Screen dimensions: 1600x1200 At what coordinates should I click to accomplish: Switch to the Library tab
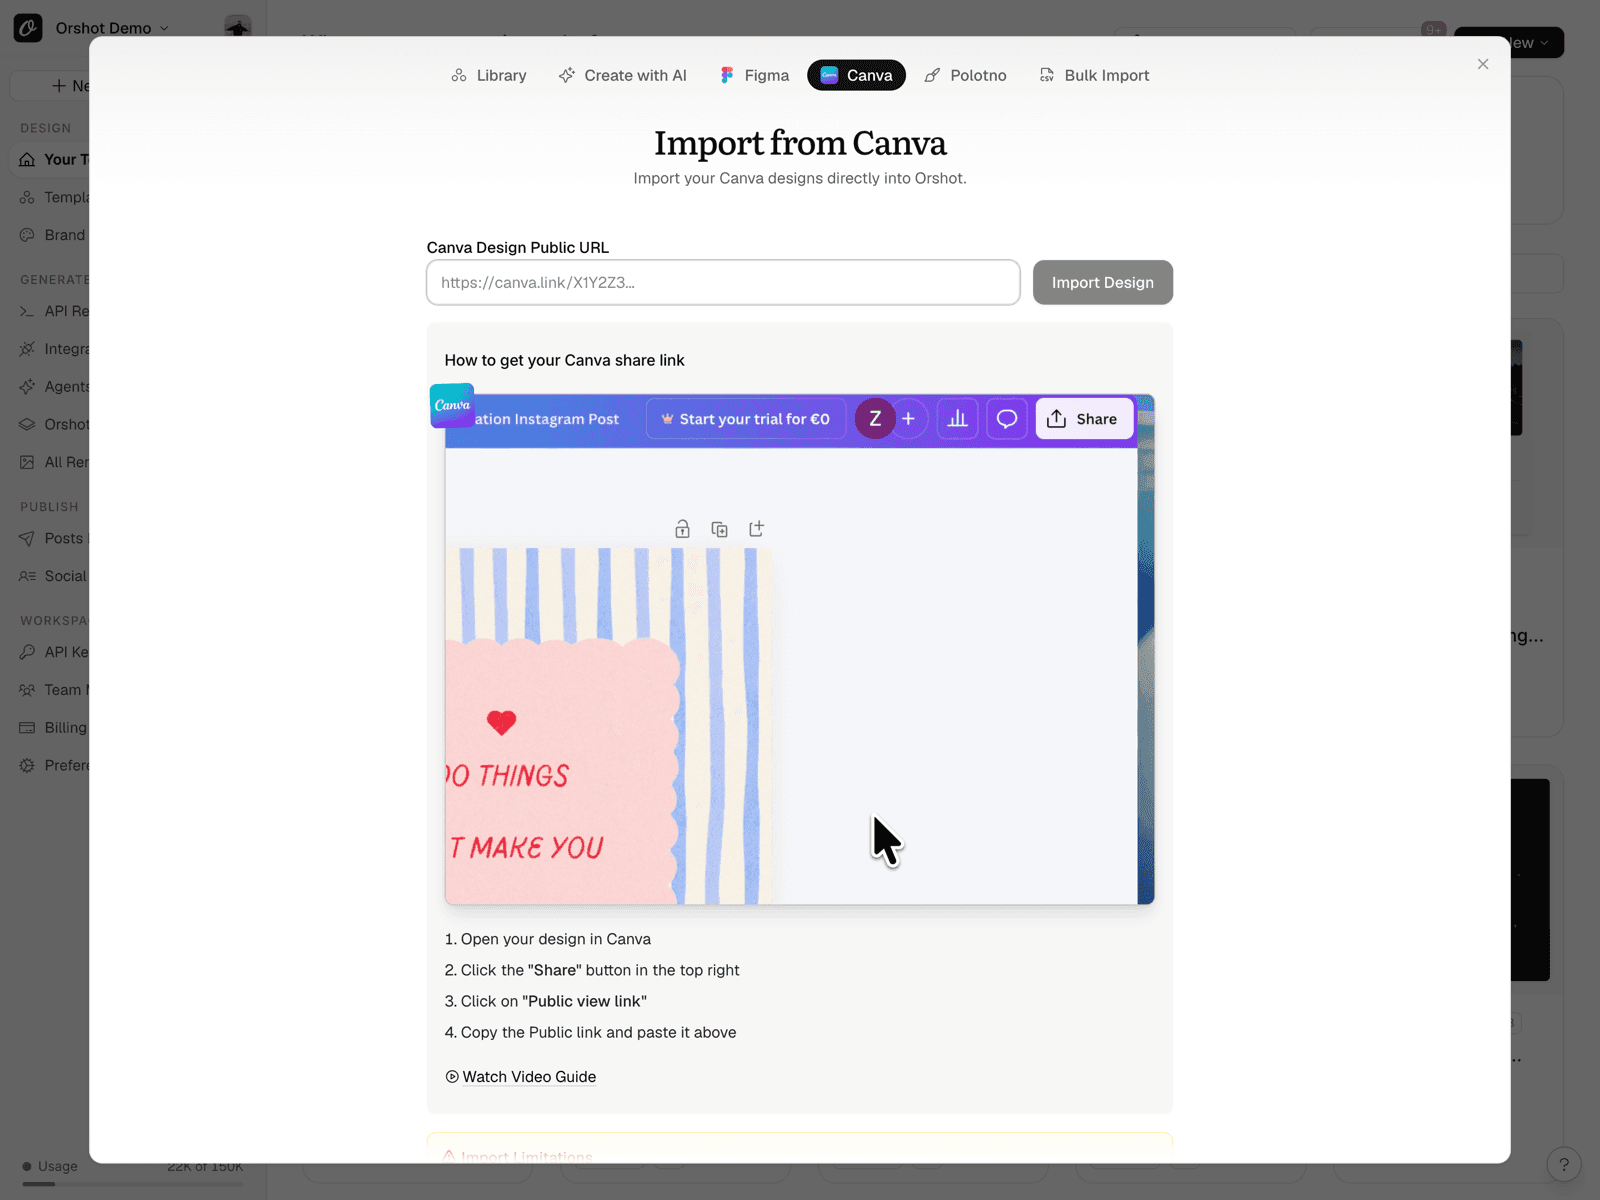pyautogui.click(x=489, y=75)
